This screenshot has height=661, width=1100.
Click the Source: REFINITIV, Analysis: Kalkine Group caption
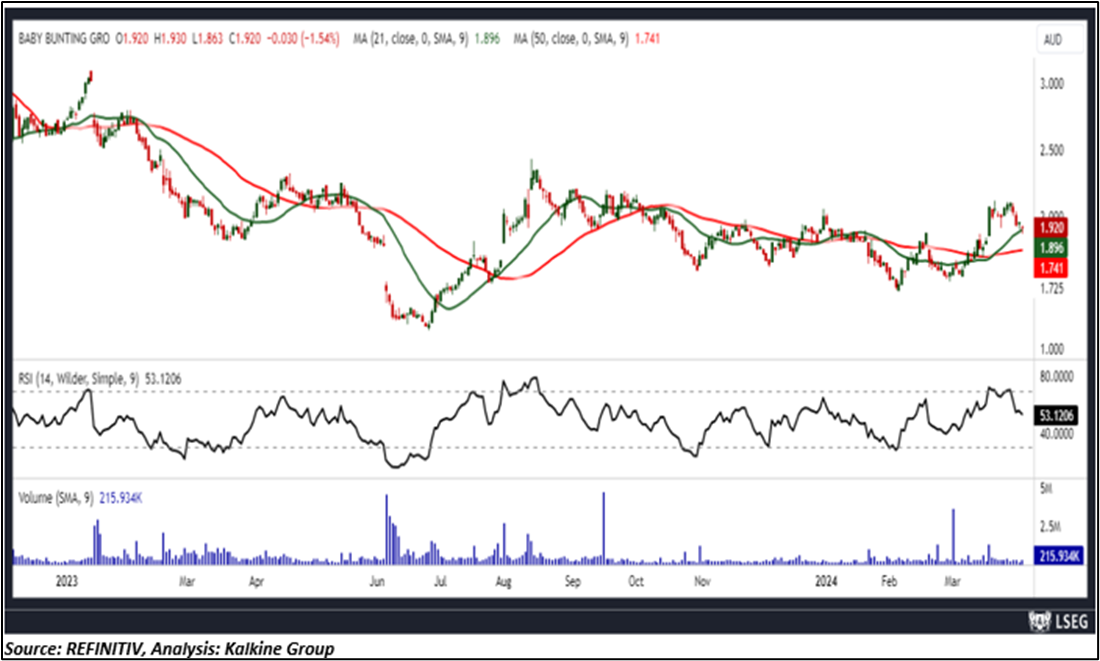pos(170,648)
